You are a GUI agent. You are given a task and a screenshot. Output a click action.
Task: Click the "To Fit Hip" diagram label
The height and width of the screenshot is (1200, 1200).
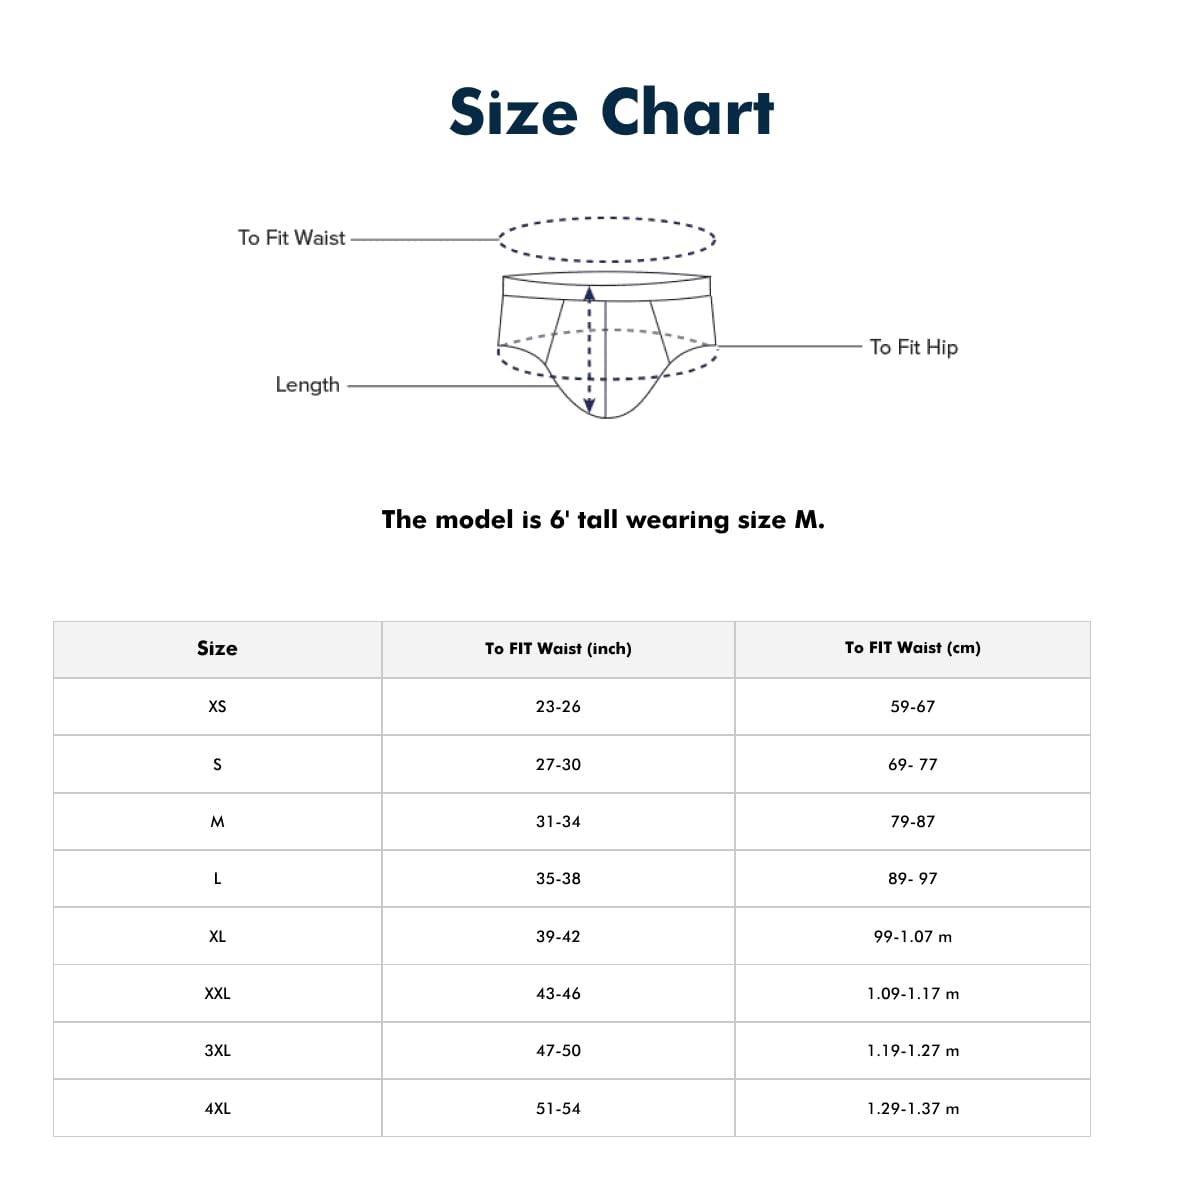point(913,347)
